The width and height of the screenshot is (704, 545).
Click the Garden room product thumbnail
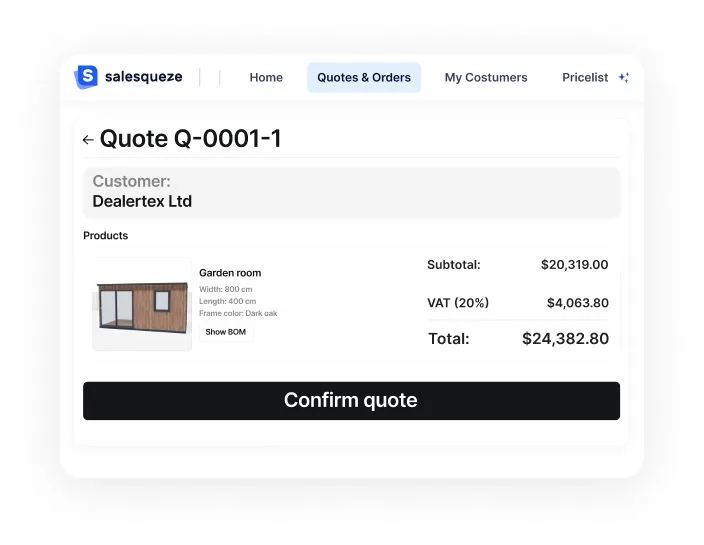point(142,304)
